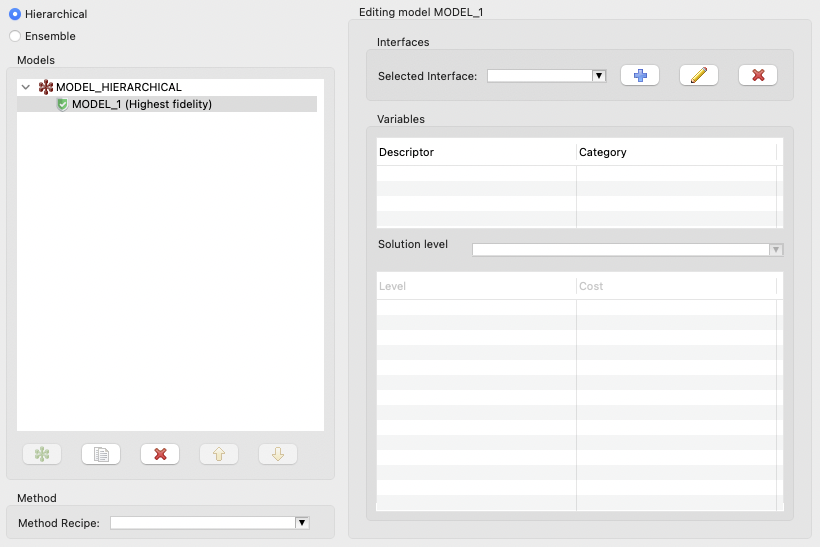The image size is (820, 547).
Task: Select the Ensemble radio button
Action: click(x=15, y=36)
